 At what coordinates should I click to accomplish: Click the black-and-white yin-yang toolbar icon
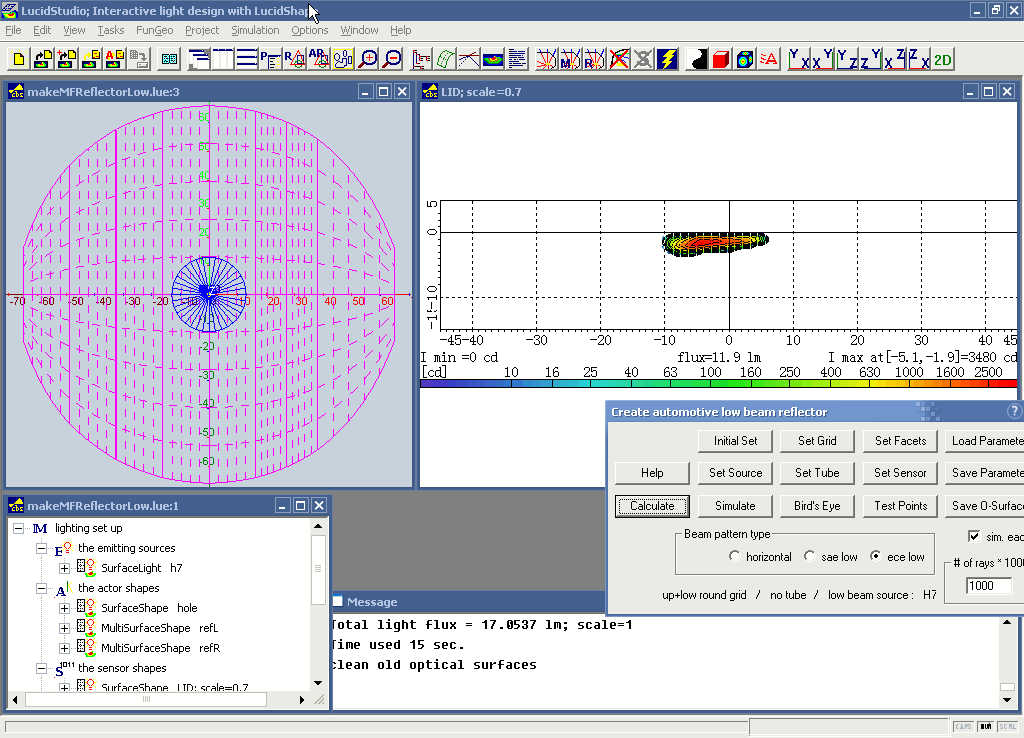(x=697, y=59)
